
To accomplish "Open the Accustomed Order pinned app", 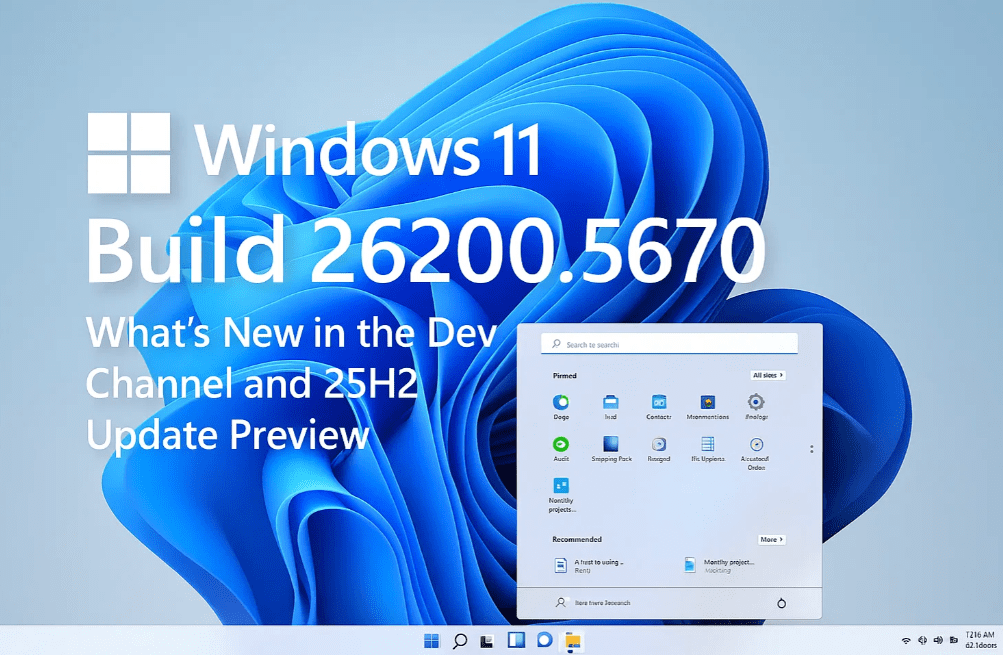I will point(755,448).
